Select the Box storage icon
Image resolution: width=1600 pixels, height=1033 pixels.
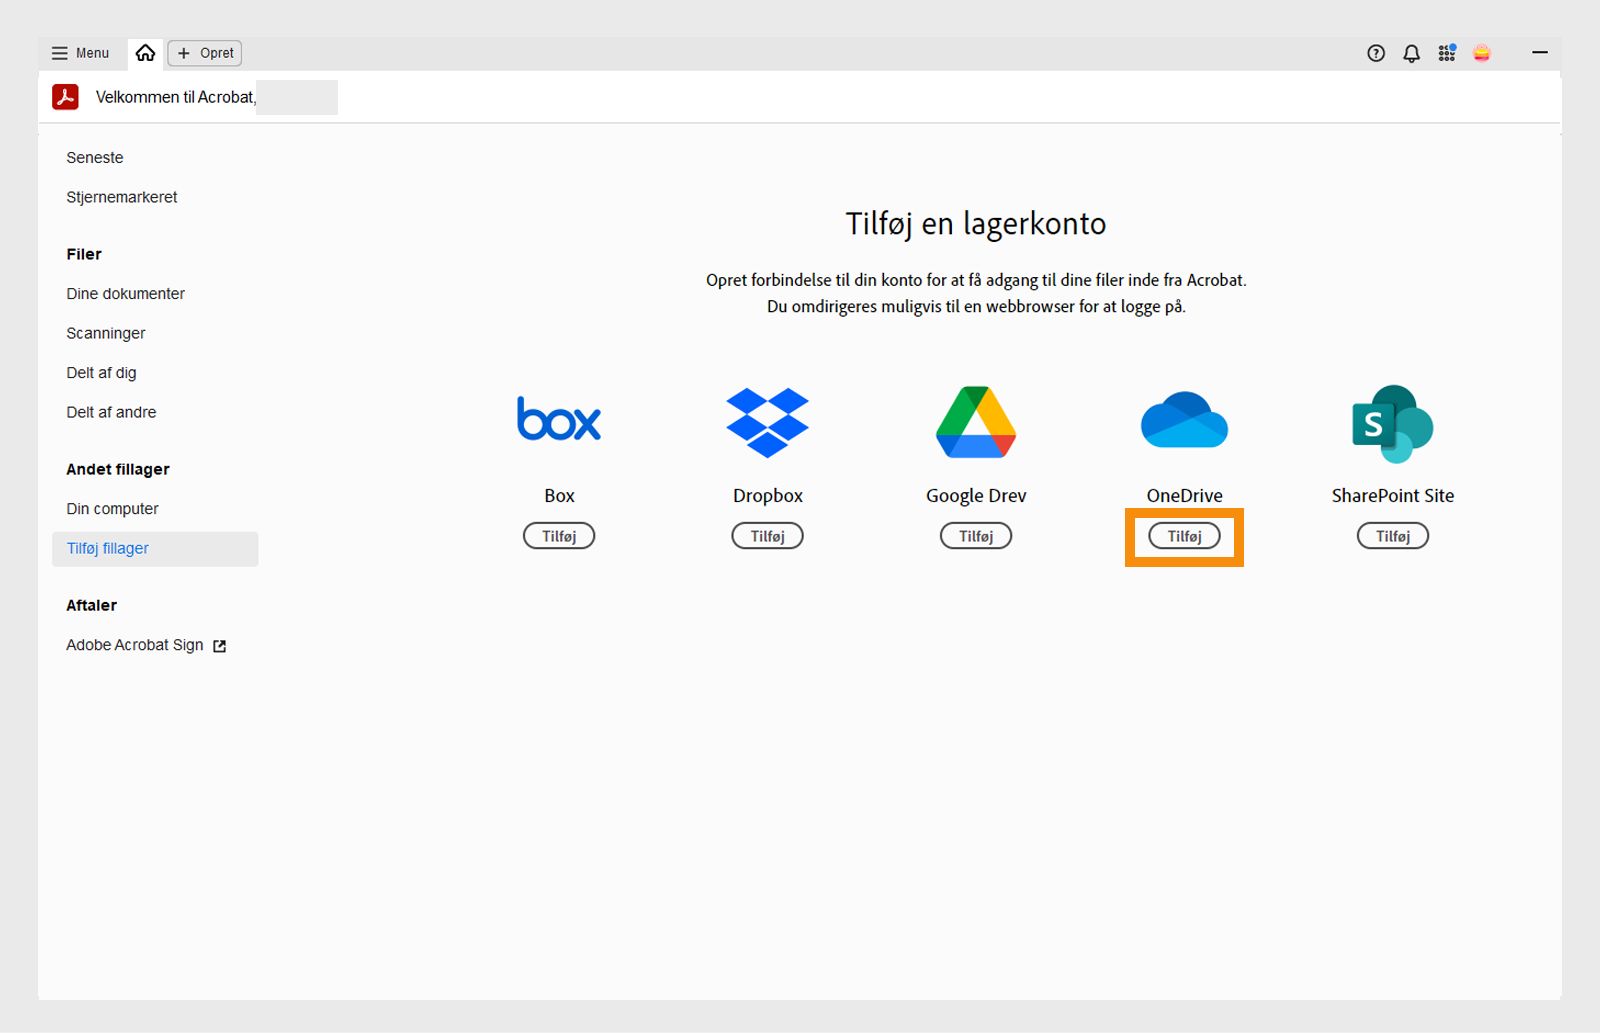click(558, 420)
